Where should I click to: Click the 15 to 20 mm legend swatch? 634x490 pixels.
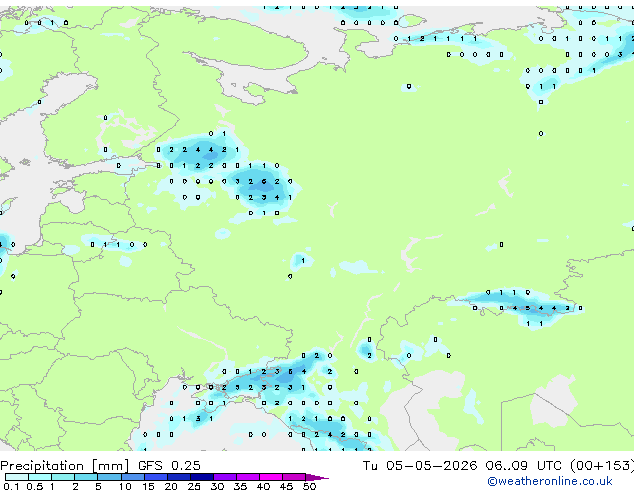click(x=155, y=477)
